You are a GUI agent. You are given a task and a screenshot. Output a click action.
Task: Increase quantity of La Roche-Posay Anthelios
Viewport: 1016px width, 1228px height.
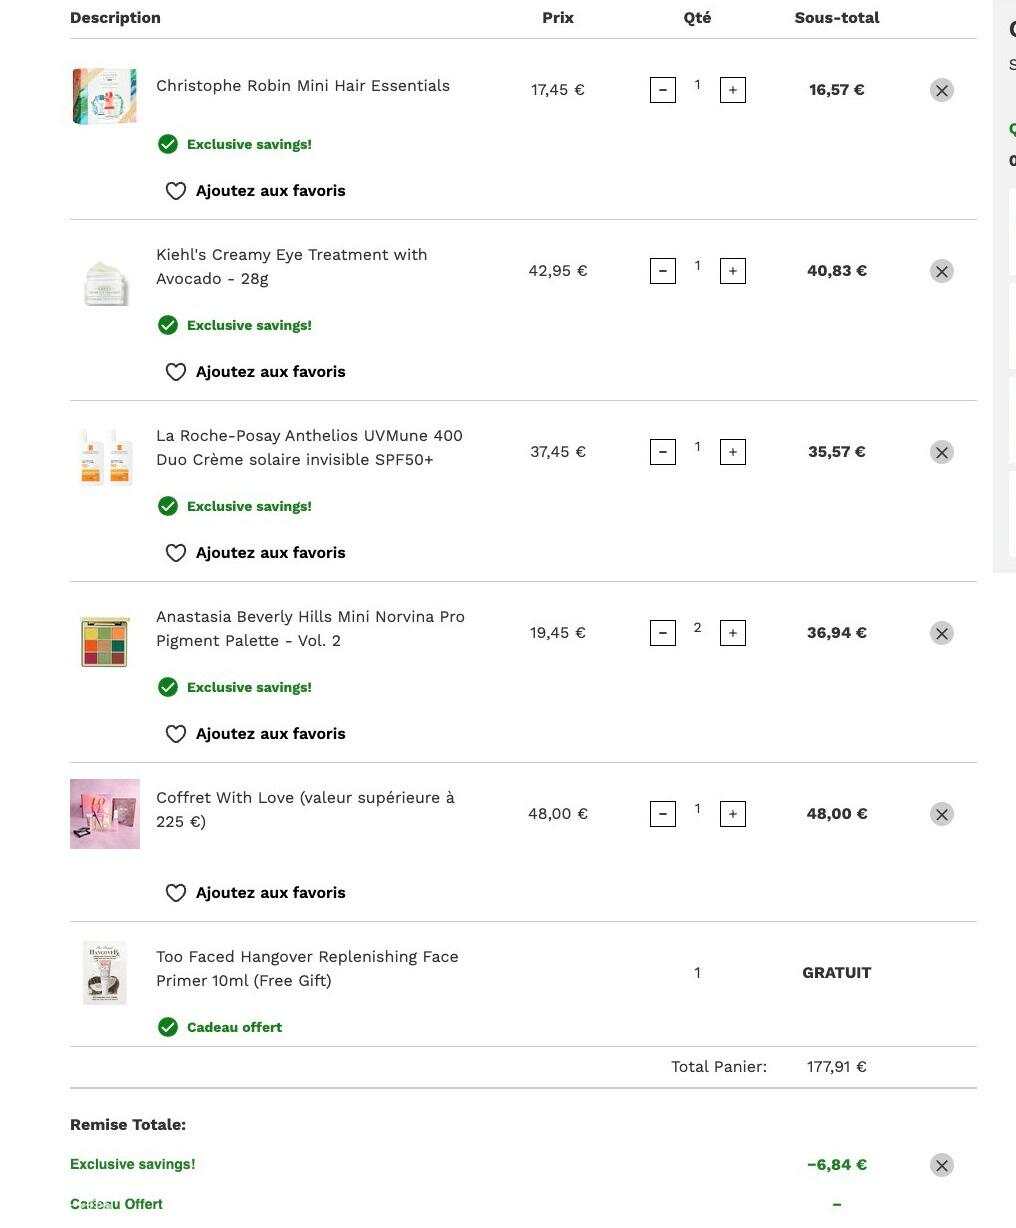pos(733,452)
